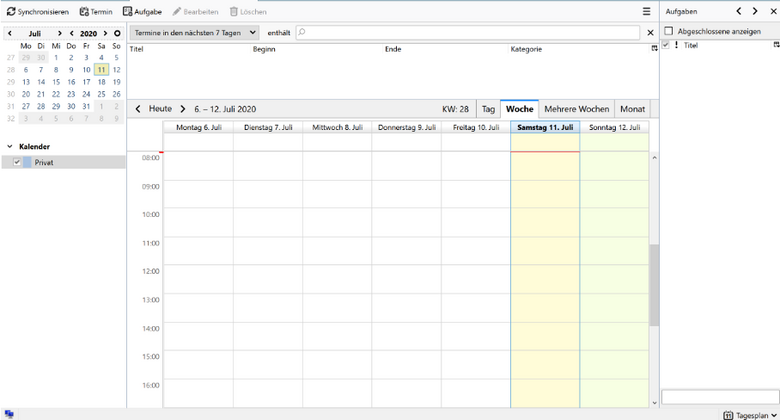Open column picker of task list
Screen dimensions: 780x420
pos(776,45)
